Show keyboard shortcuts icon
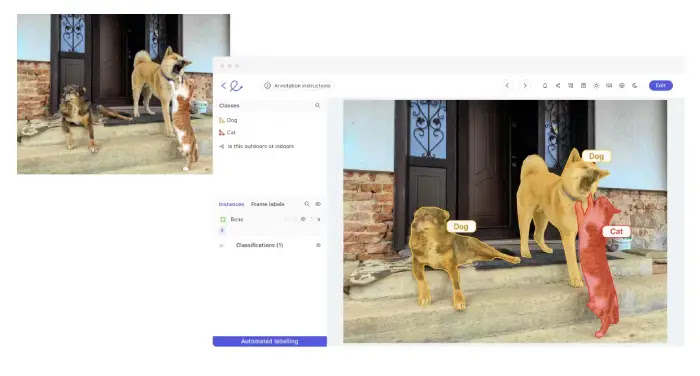This screenshot has width=700, height=376. (x=609, y=85)
